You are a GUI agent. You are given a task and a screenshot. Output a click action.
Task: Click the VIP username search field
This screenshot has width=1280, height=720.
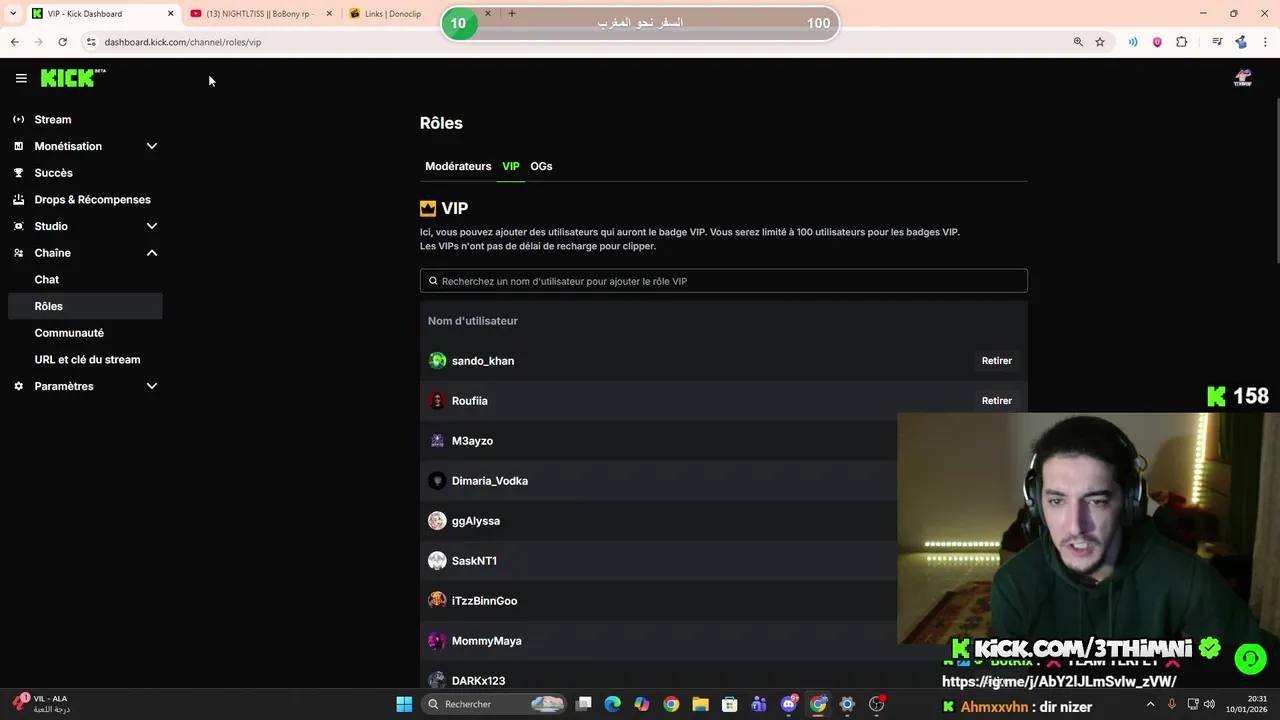point(724,281)
